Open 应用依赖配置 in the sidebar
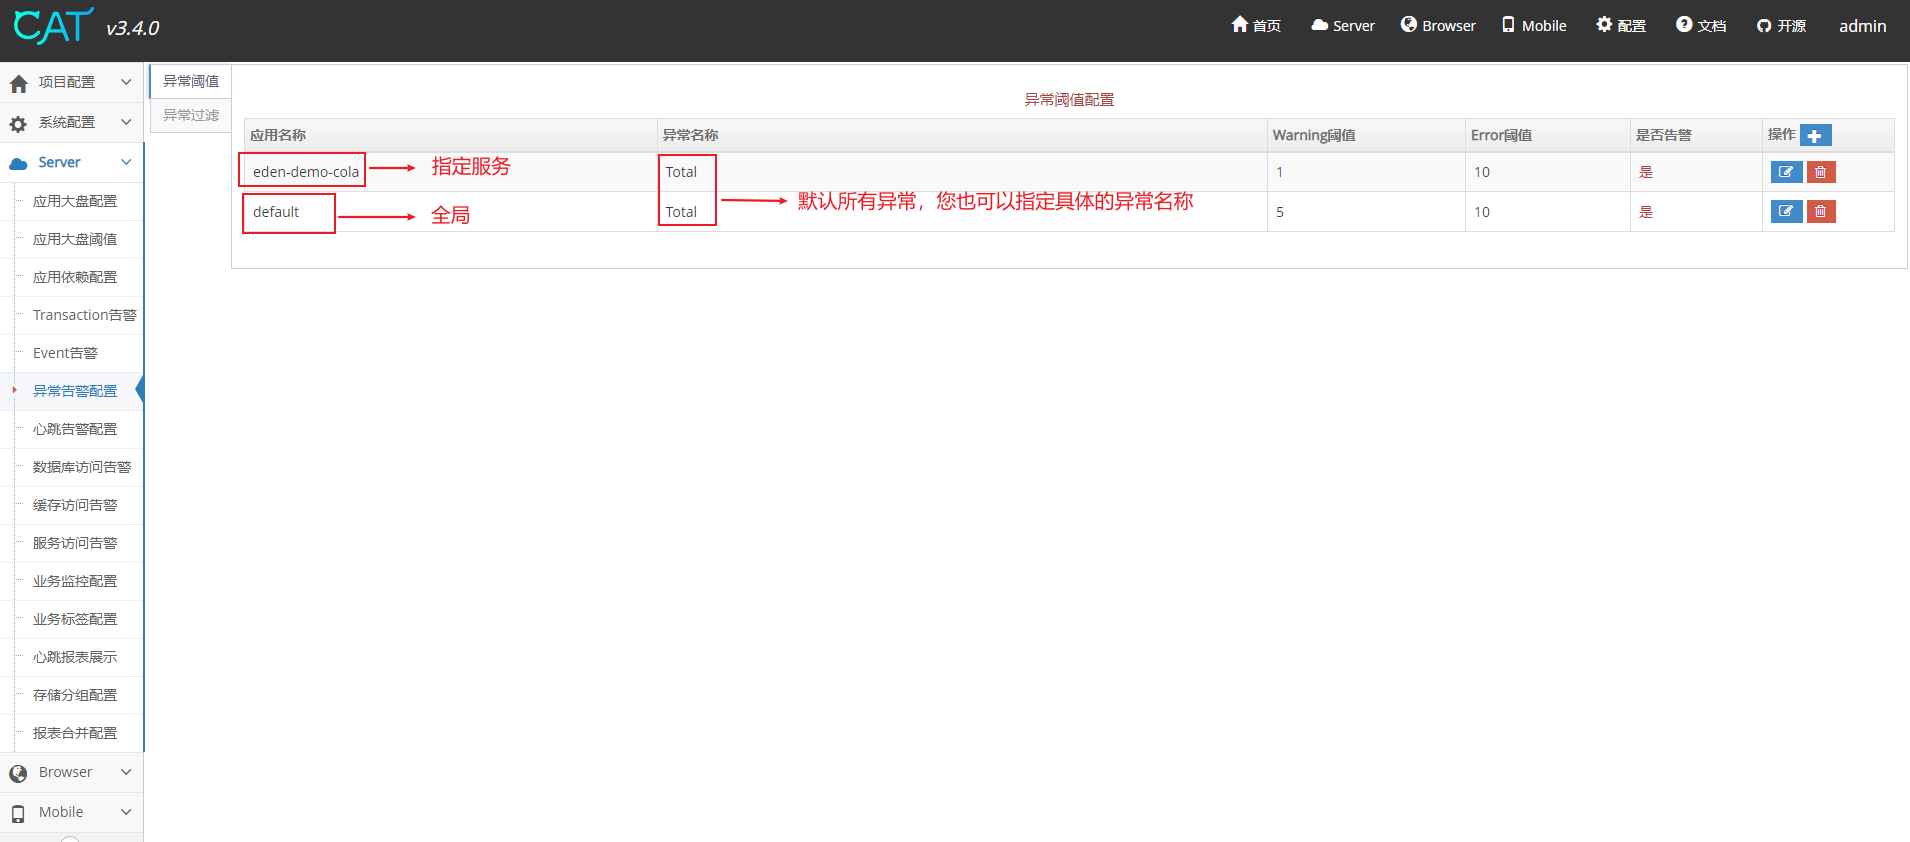The height and width of the screenshot is (842, 1910). click(x=75, y=277)
